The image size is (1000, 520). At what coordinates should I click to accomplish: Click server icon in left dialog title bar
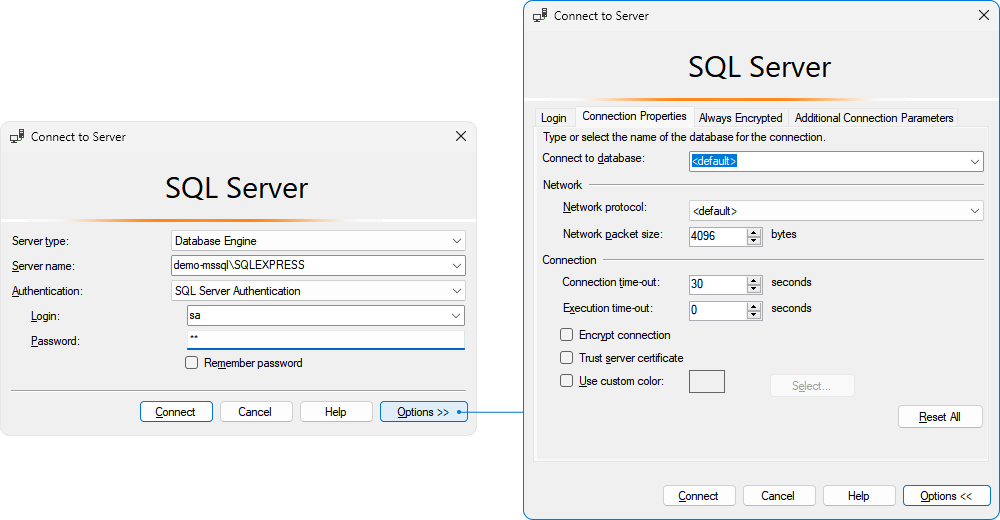[x=17, y=137]
